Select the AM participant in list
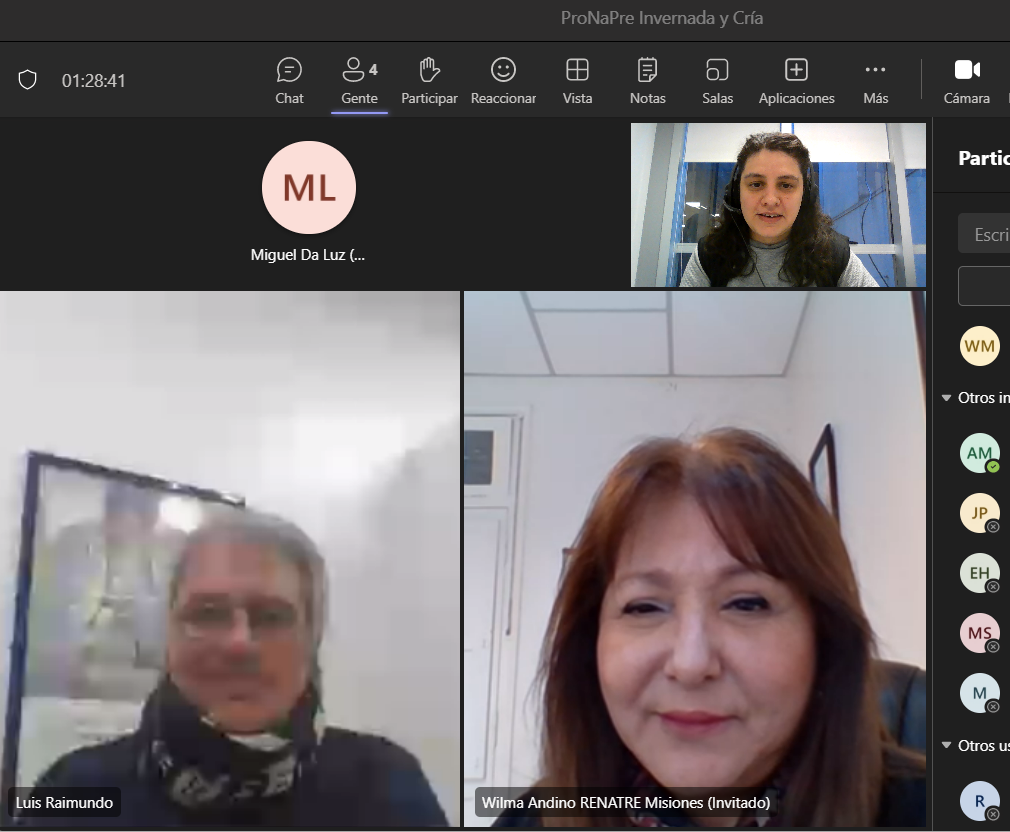Image resolution: width=1010 pixels, height=832 pixels. click(x=979, y=453)
